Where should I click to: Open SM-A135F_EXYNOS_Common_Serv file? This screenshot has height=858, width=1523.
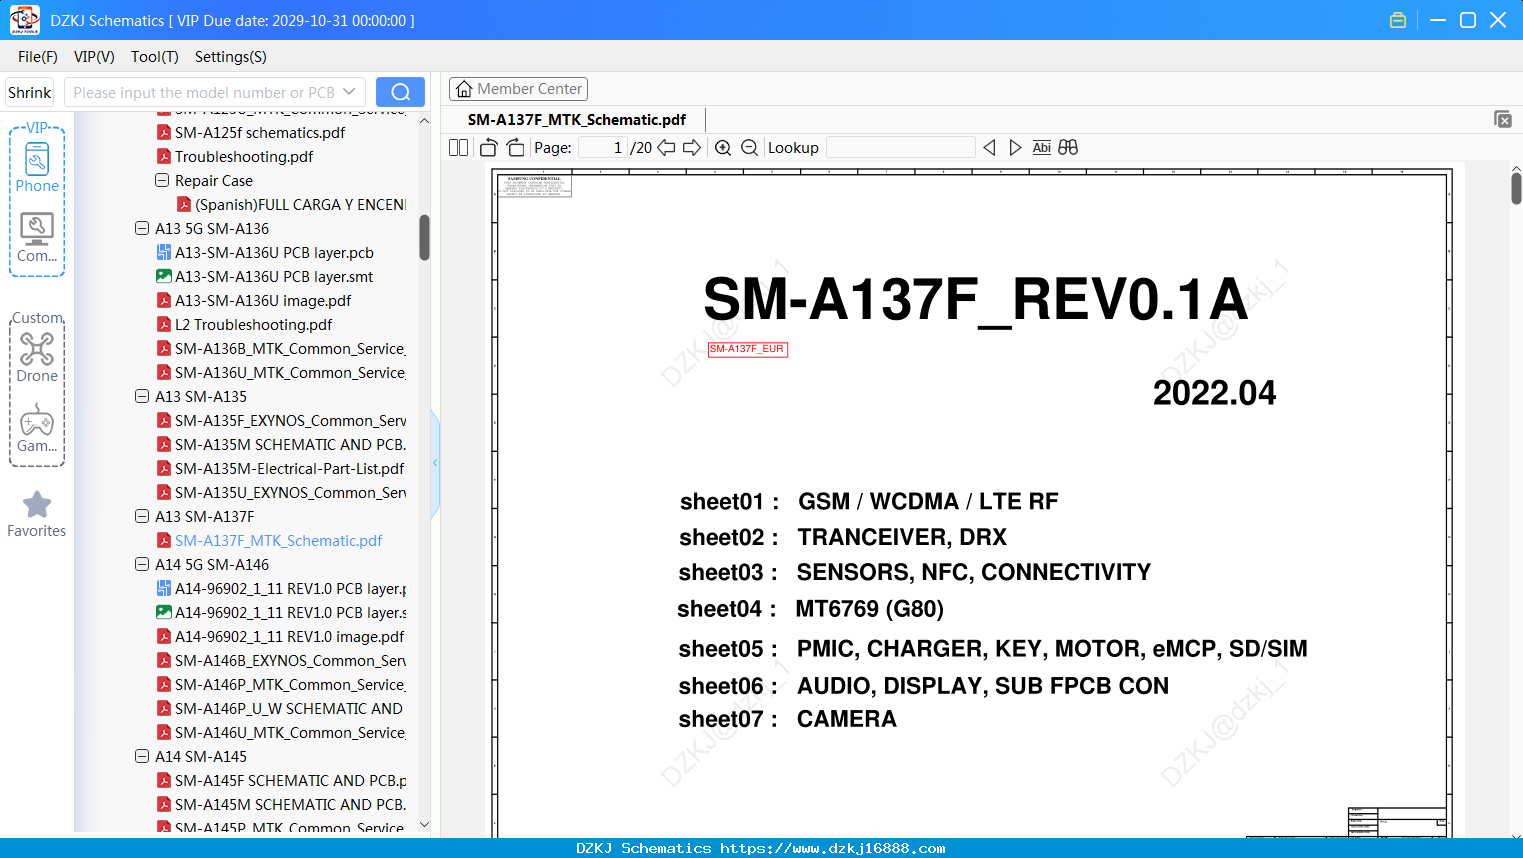coord(291,420)
